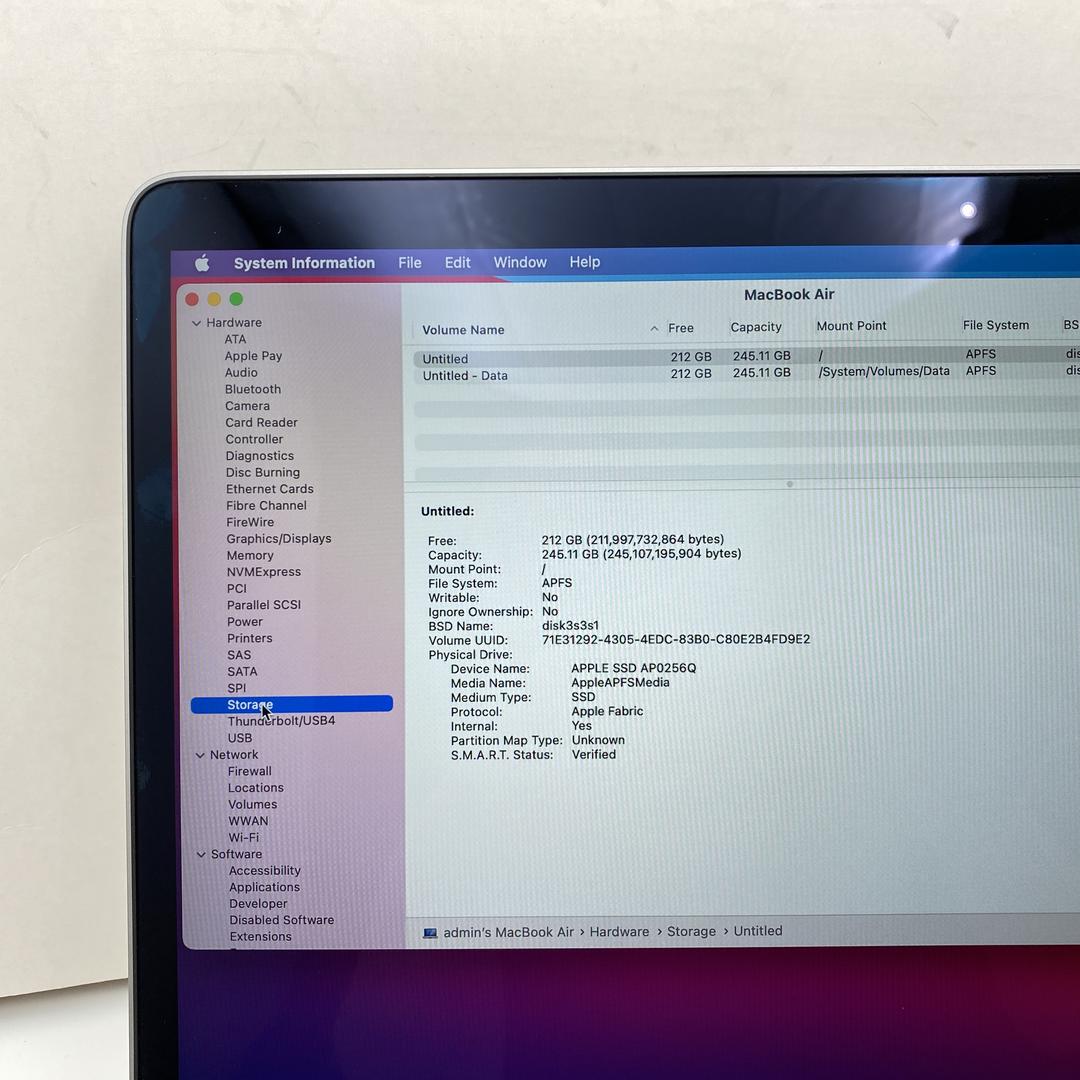
Task: Select Fibre Channel in the sidebar
Action: tap(267, 506)
